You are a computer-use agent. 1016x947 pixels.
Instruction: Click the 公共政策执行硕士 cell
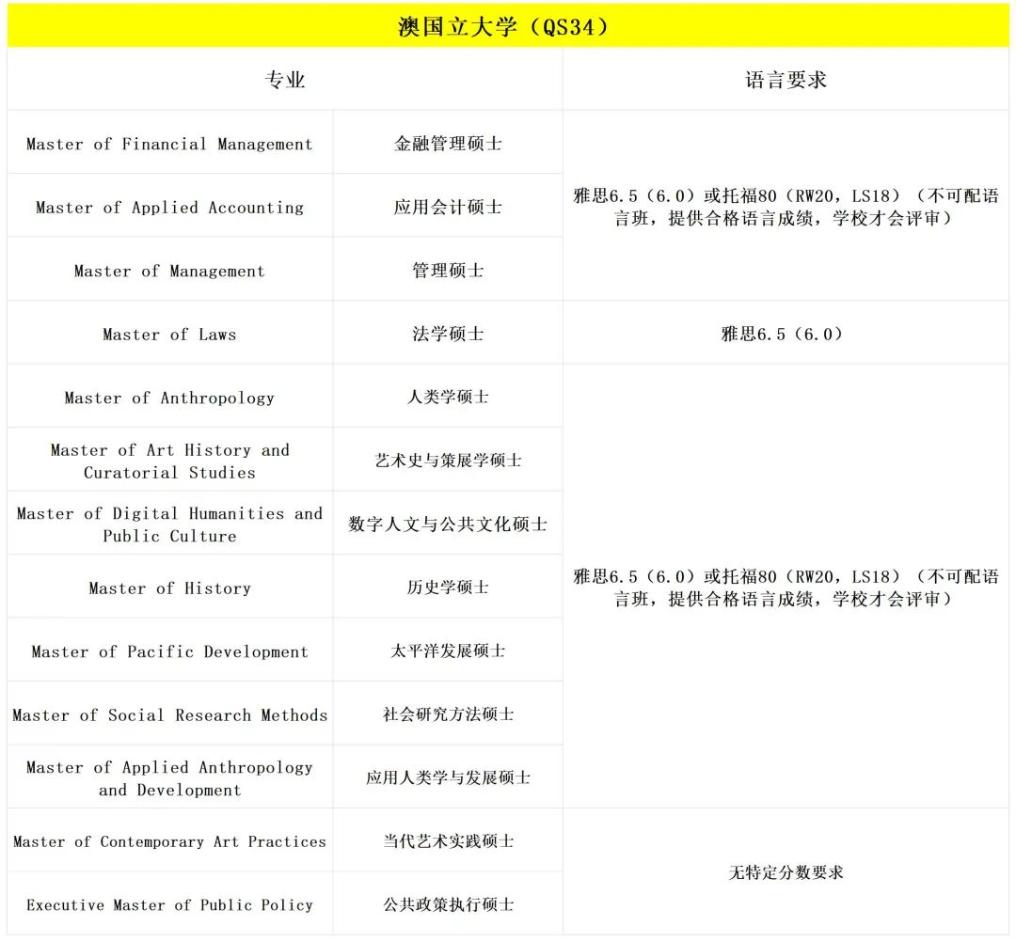click(x=448, y=904)
